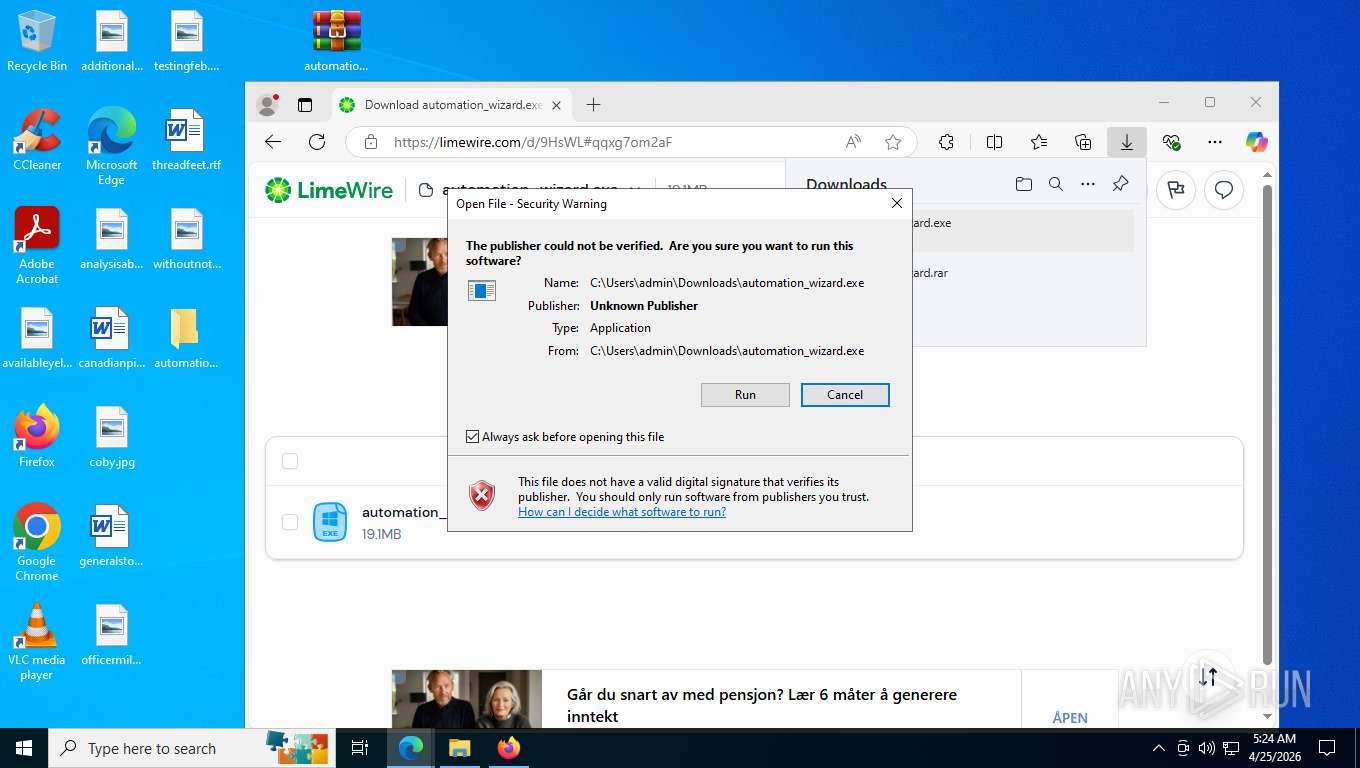Refresh the LimeWire page

pyautogui.click(x=317, y=142)
